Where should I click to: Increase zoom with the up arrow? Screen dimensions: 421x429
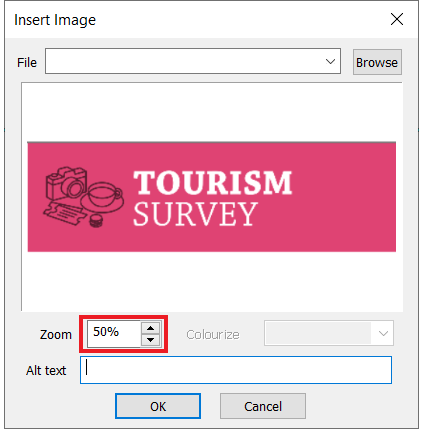pos(150,328)
